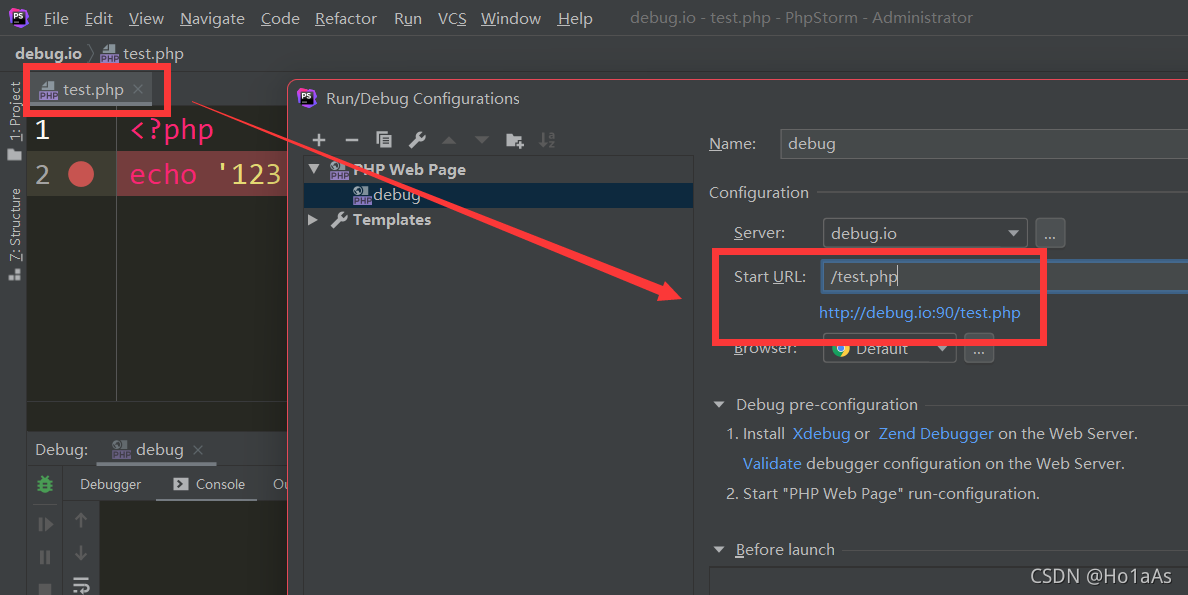Open the Server debug.io dropdown
This screenshot has height=595, width=1188.
[x=925, y=233]
